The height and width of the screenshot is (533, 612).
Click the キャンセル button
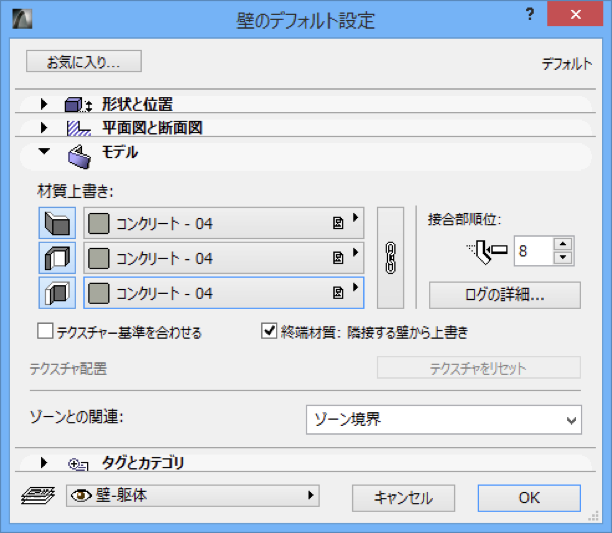click(403, 498)
